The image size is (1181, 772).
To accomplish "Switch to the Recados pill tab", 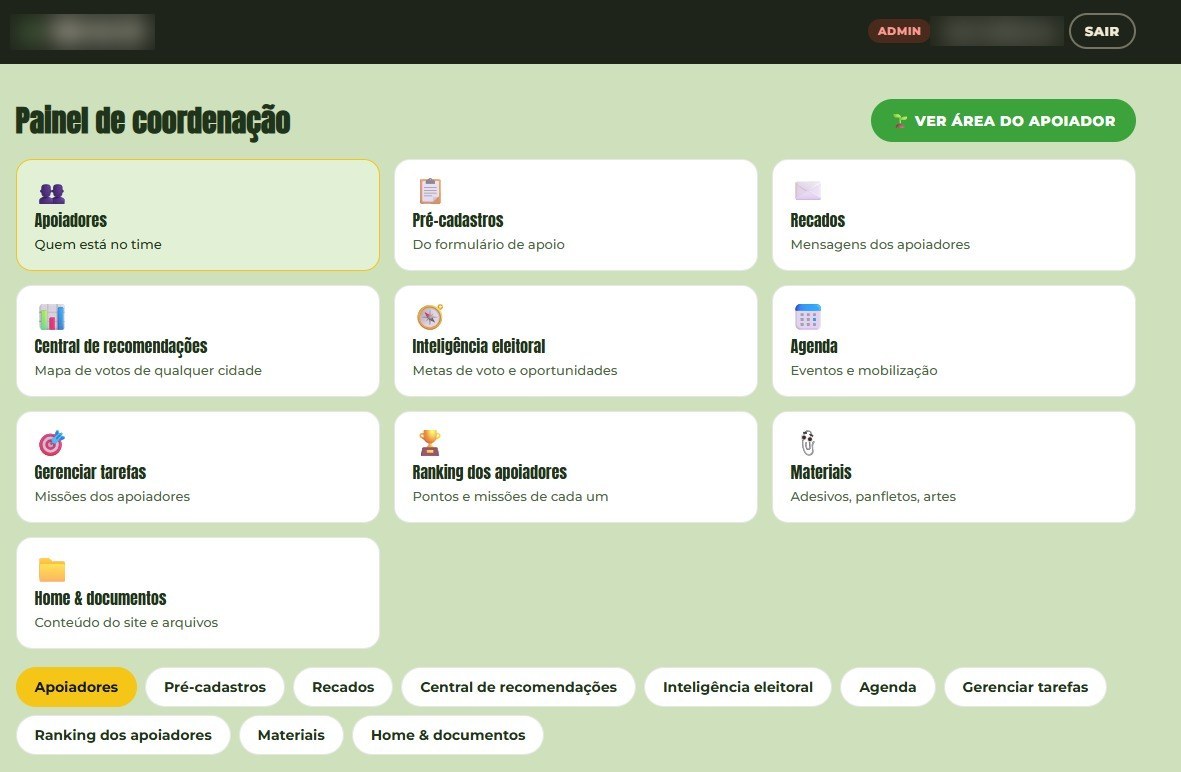I will coord(343,687).
